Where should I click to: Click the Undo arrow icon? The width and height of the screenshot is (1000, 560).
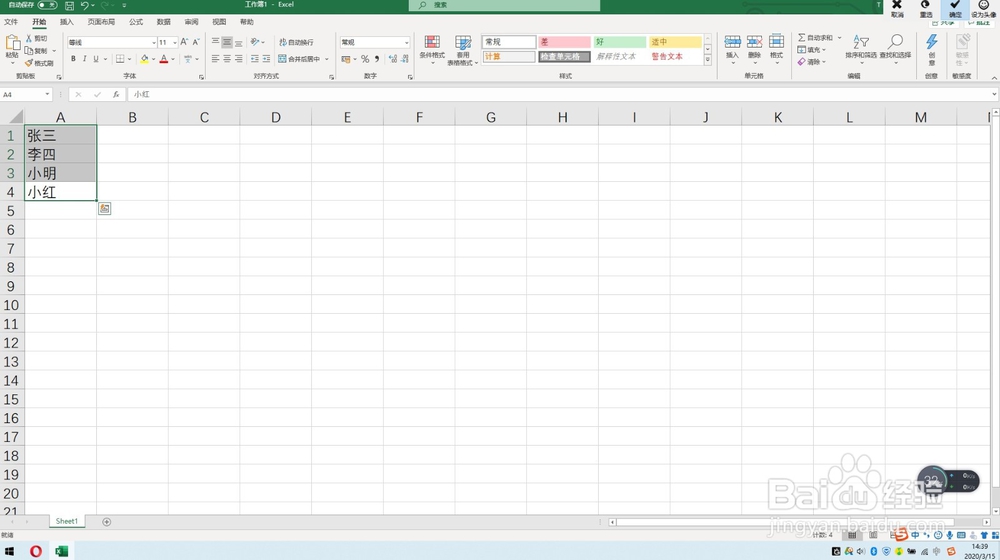84,5
